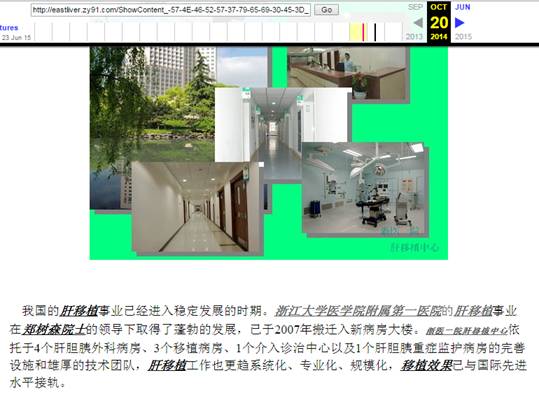Click the Go button
The image size is (539, 395).
pyautogui.click(x=327, y=10)
